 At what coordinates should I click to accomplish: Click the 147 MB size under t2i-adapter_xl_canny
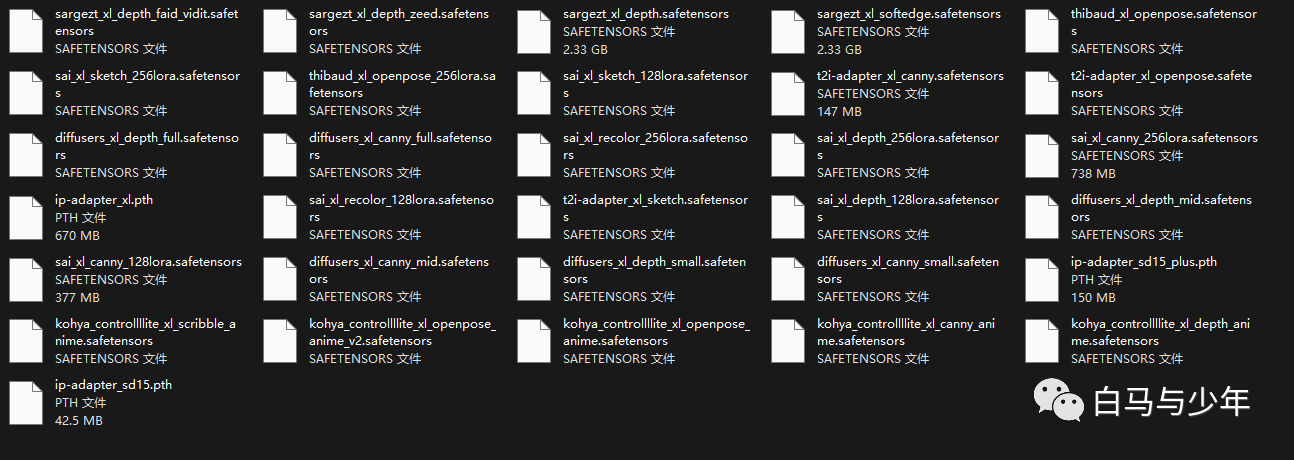tap(839, 112)
